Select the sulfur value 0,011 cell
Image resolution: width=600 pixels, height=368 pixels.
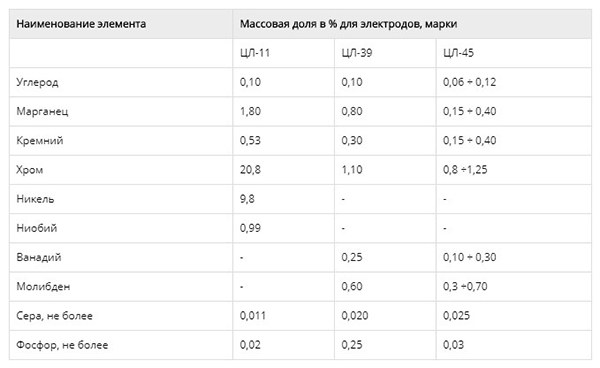click(x=283, y=316)
